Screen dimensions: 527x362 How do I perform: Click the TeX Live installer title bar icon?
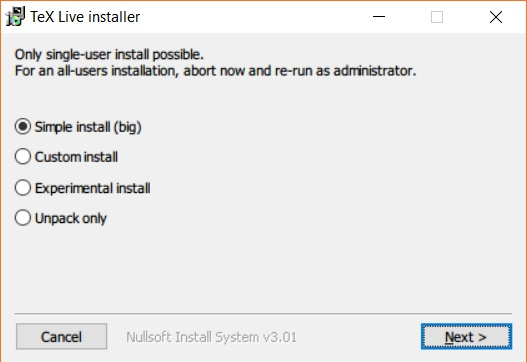15,16
